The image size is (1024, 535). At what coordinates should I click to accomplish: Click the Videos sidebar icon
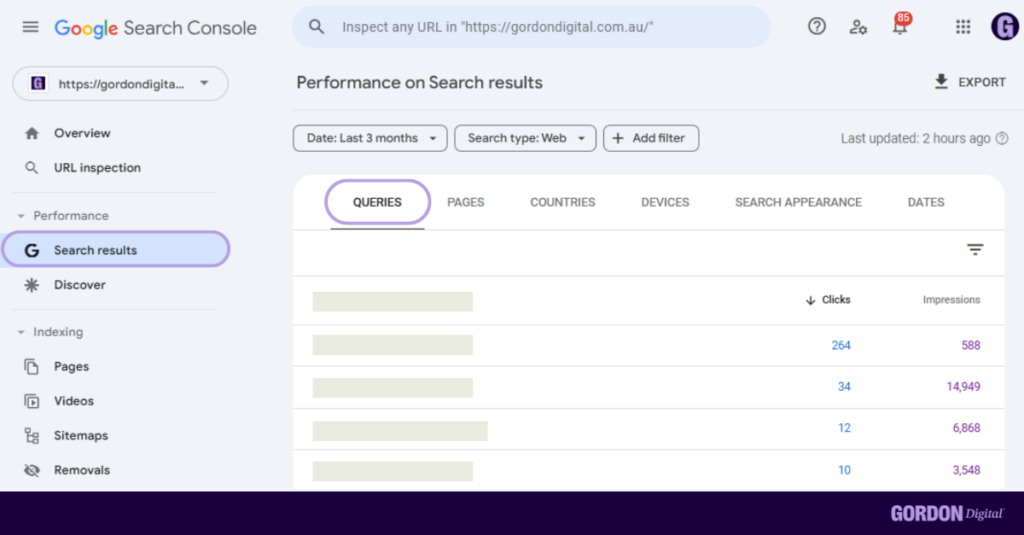(x=31, y=401)
